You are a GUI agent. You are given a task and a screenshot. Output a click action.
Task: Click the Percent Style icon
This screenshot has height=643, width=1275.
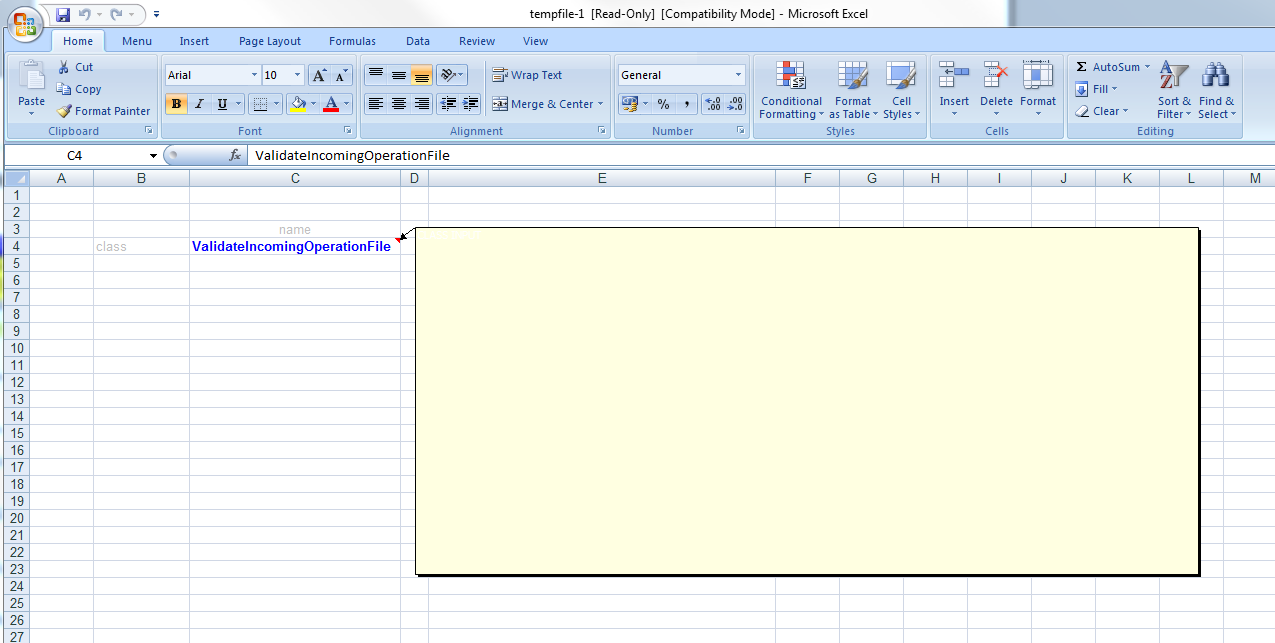pos(663,104)
